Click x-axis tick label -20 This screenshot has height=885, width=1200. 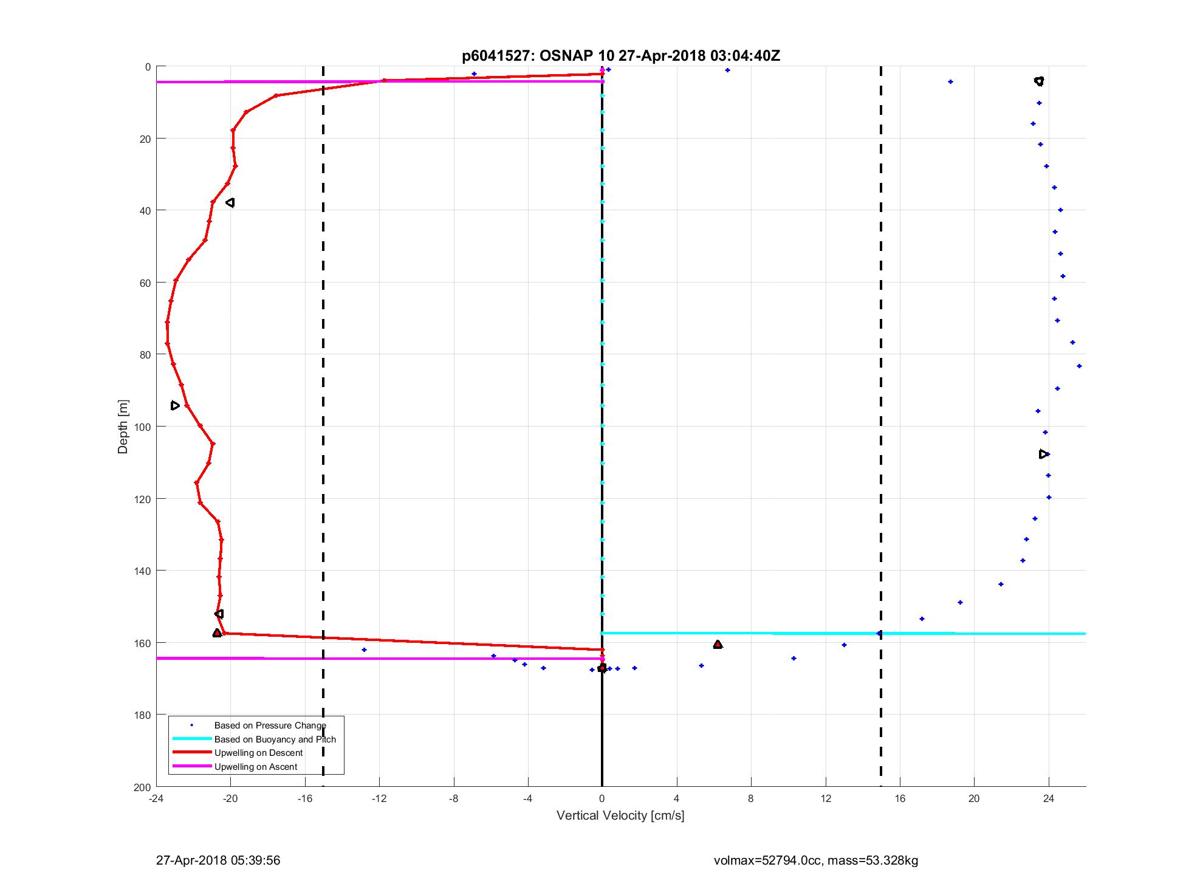230,799
